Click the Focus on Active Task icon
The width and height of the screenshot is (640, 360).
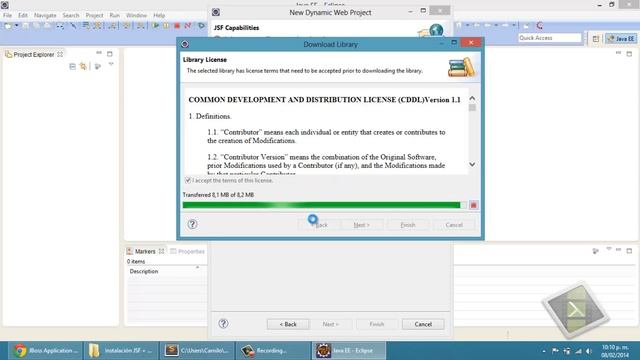[98, 66]
